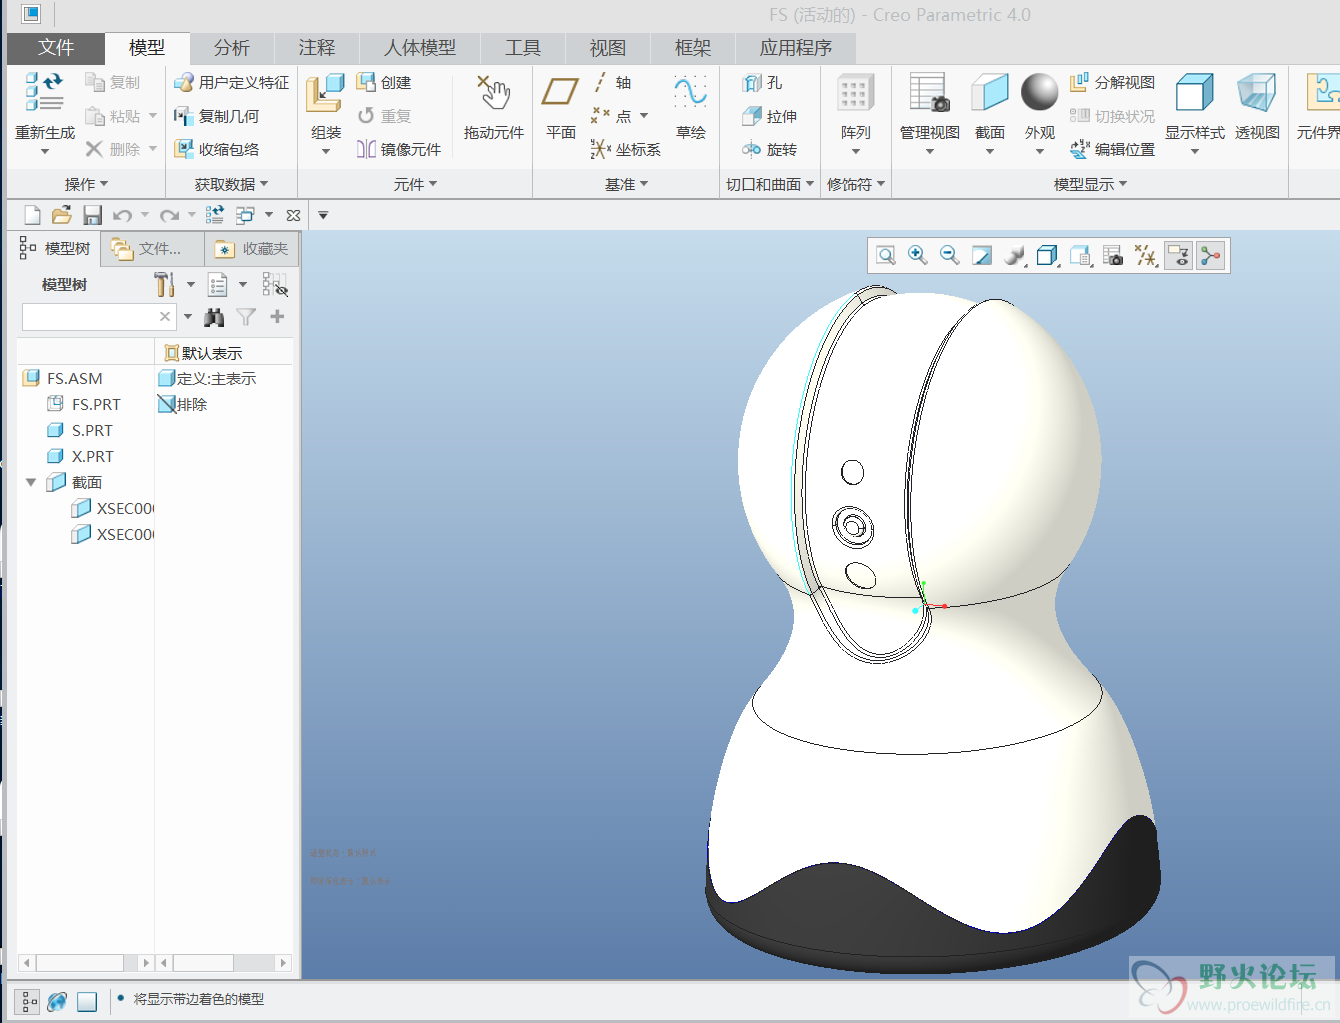The width and height of the screenshot is (1340, 1023).
Task: Expand the 获取数据 group dropdown
Action: point(231,184)
